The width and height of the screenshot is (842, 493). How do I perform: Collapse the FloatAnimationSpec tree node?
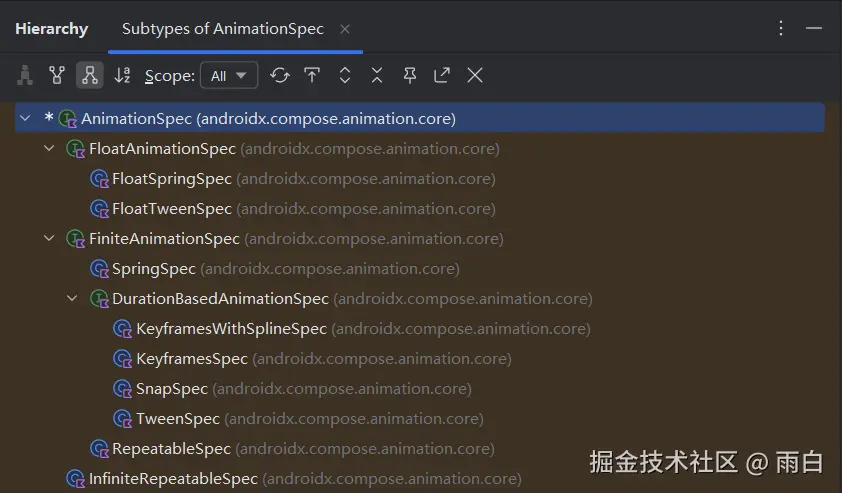[x=49, y=149]
